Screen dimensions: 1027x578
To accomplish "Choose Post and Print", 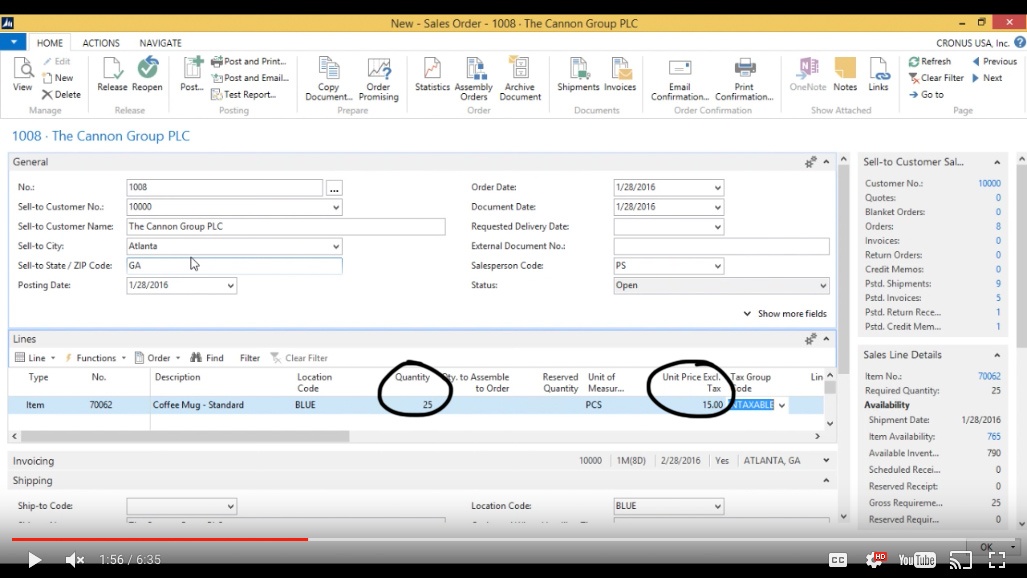I will pos(249,62).
